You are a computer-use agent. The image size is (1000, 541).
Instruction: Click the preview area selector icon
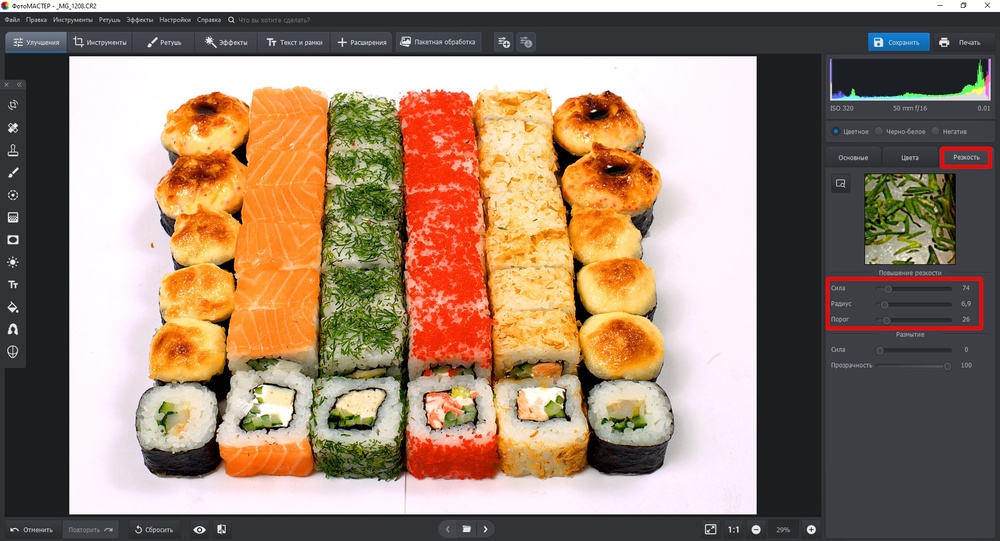pos(841,184)
